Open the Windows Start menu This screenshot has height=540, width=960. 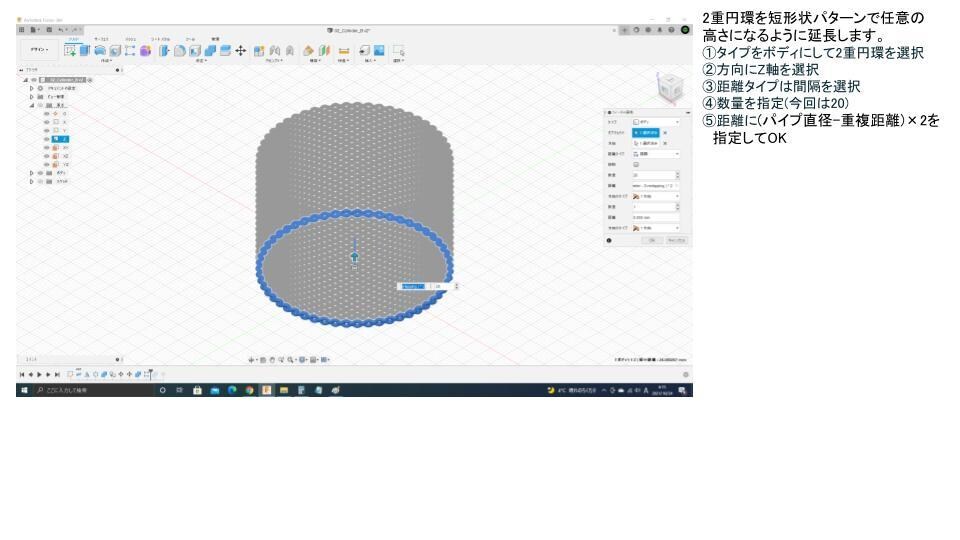point(24,390)
